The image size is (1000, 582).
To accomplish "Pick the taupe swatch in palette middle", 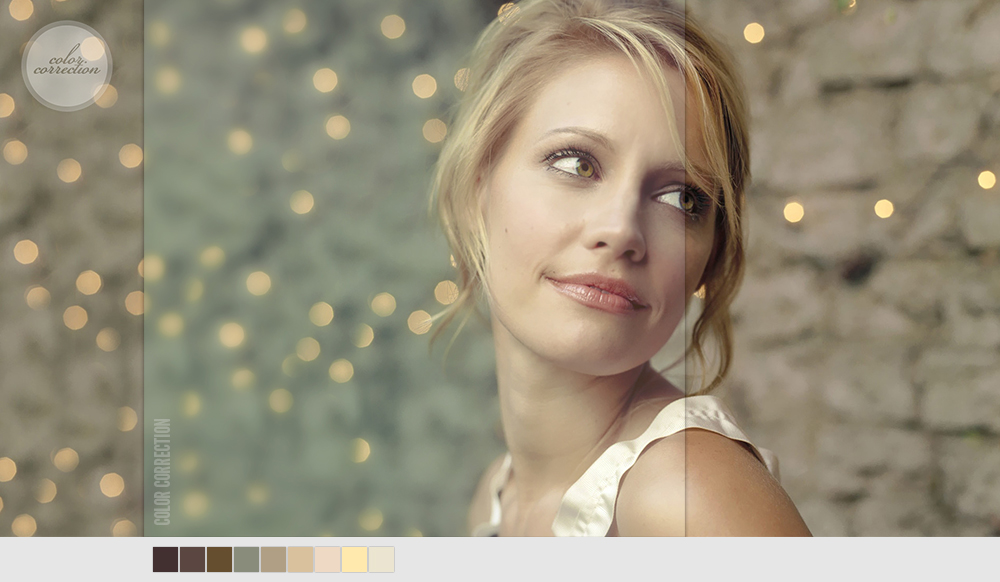I will coord(273,560).
